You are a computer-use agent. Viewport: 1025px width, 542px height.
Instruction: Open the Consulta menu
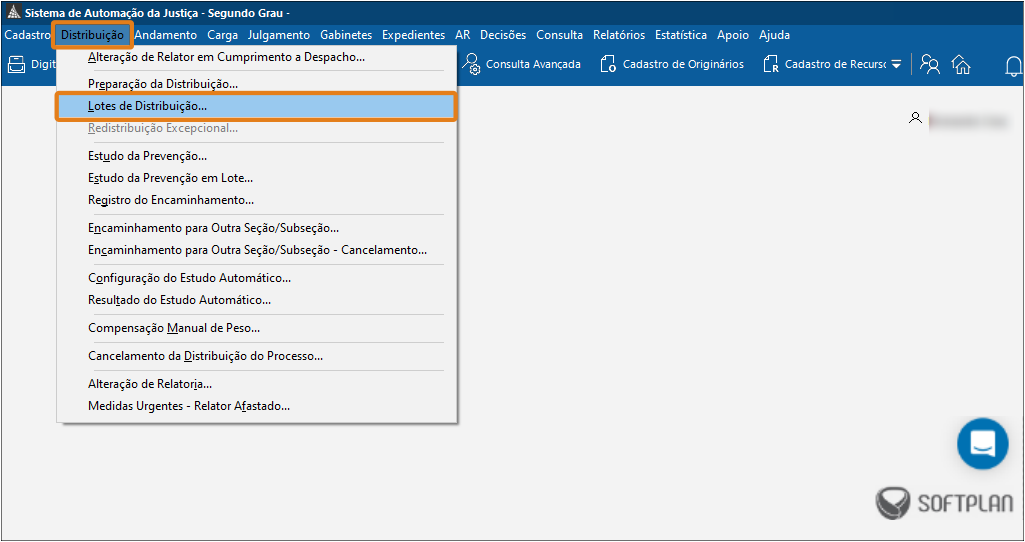coord(560,35)
